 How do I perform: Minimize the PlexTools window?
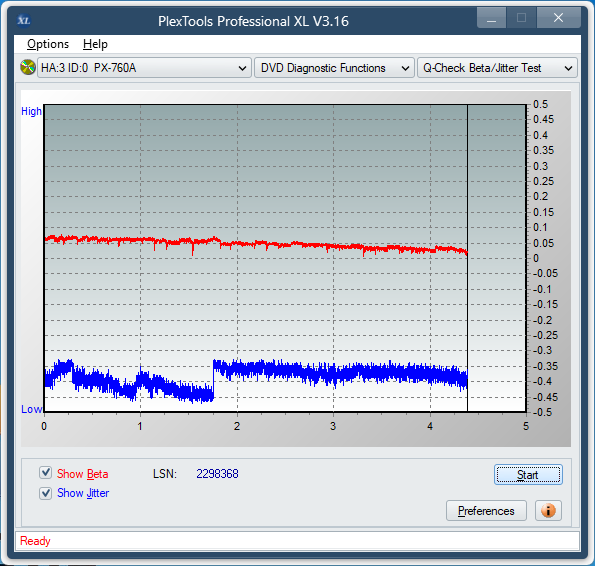coord(491,17)
